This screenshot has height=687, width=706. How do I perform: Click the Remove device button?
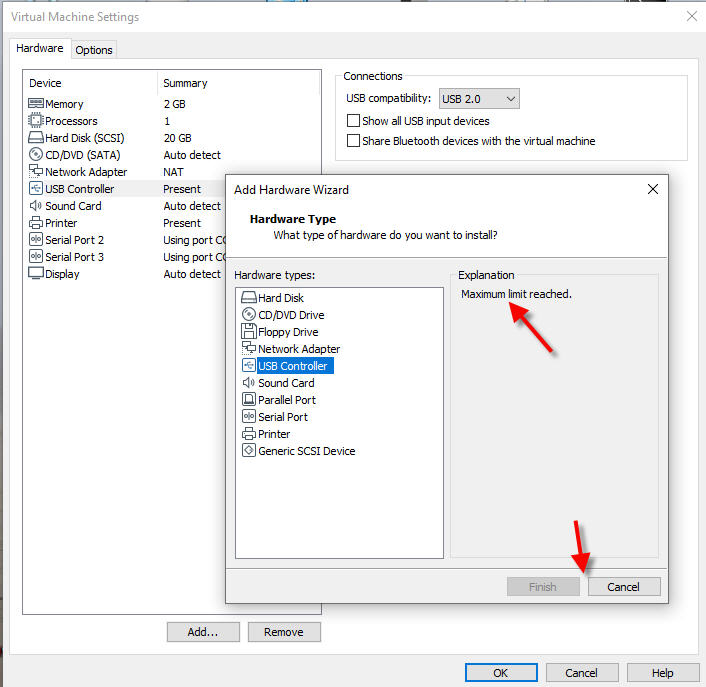tap(284, 632)
